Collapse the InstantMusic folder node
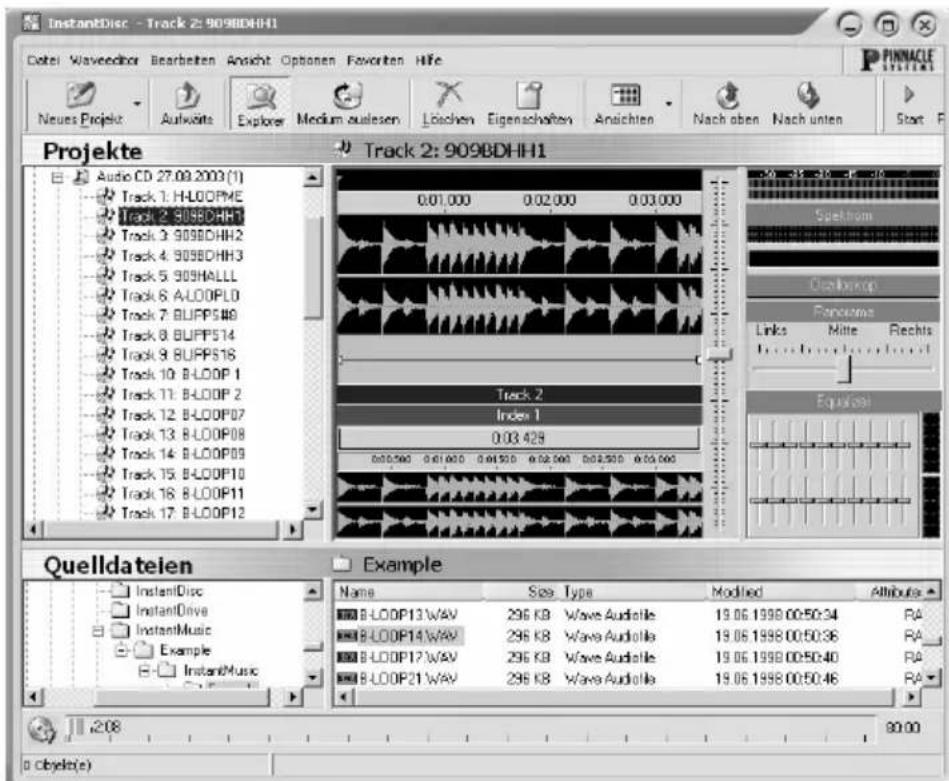This screenshot has height=781, width=949. tap(98, 631)
